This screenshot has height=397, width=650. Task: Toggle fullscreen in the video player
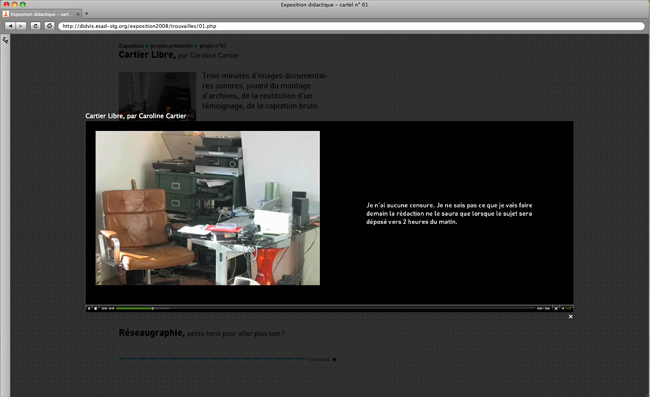pyautogui.click(x=556, y=308)
